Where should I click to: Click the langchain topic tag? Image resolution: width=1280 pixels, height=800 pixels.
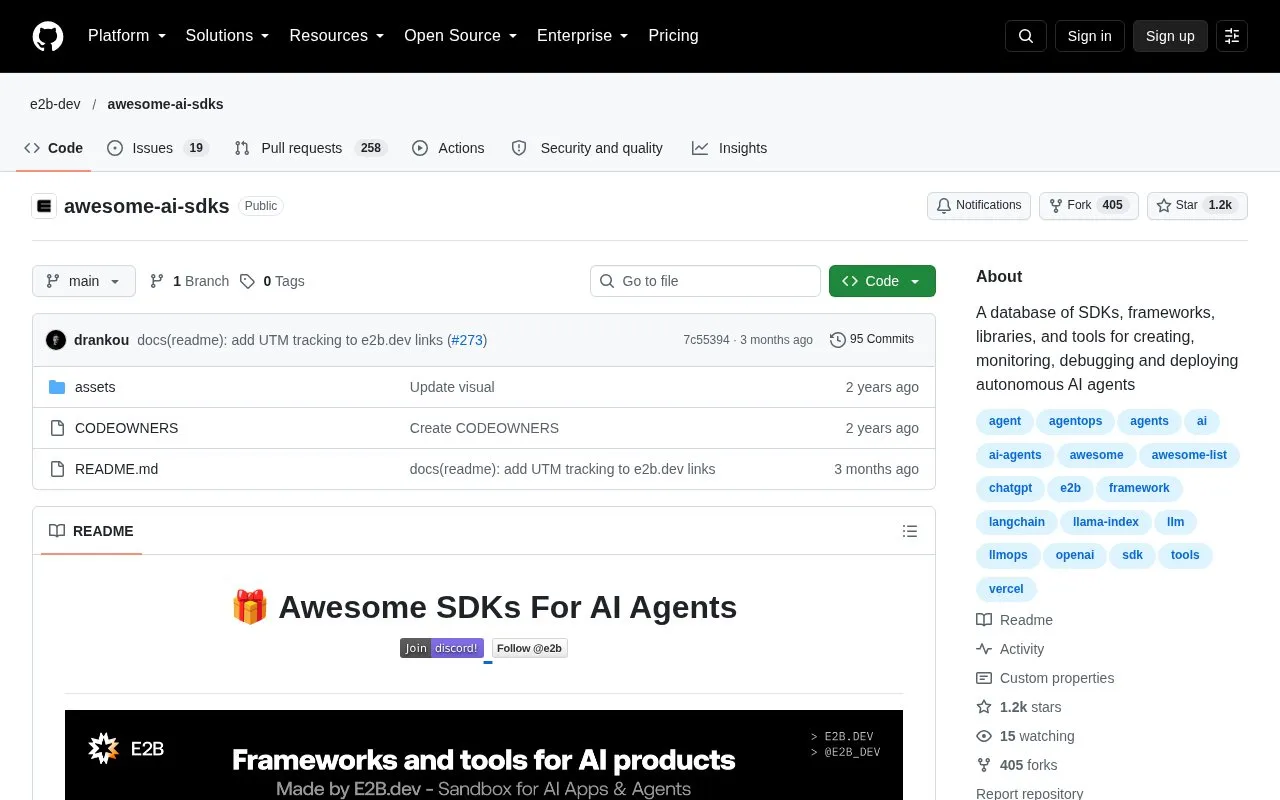(x=1017, y=522)
